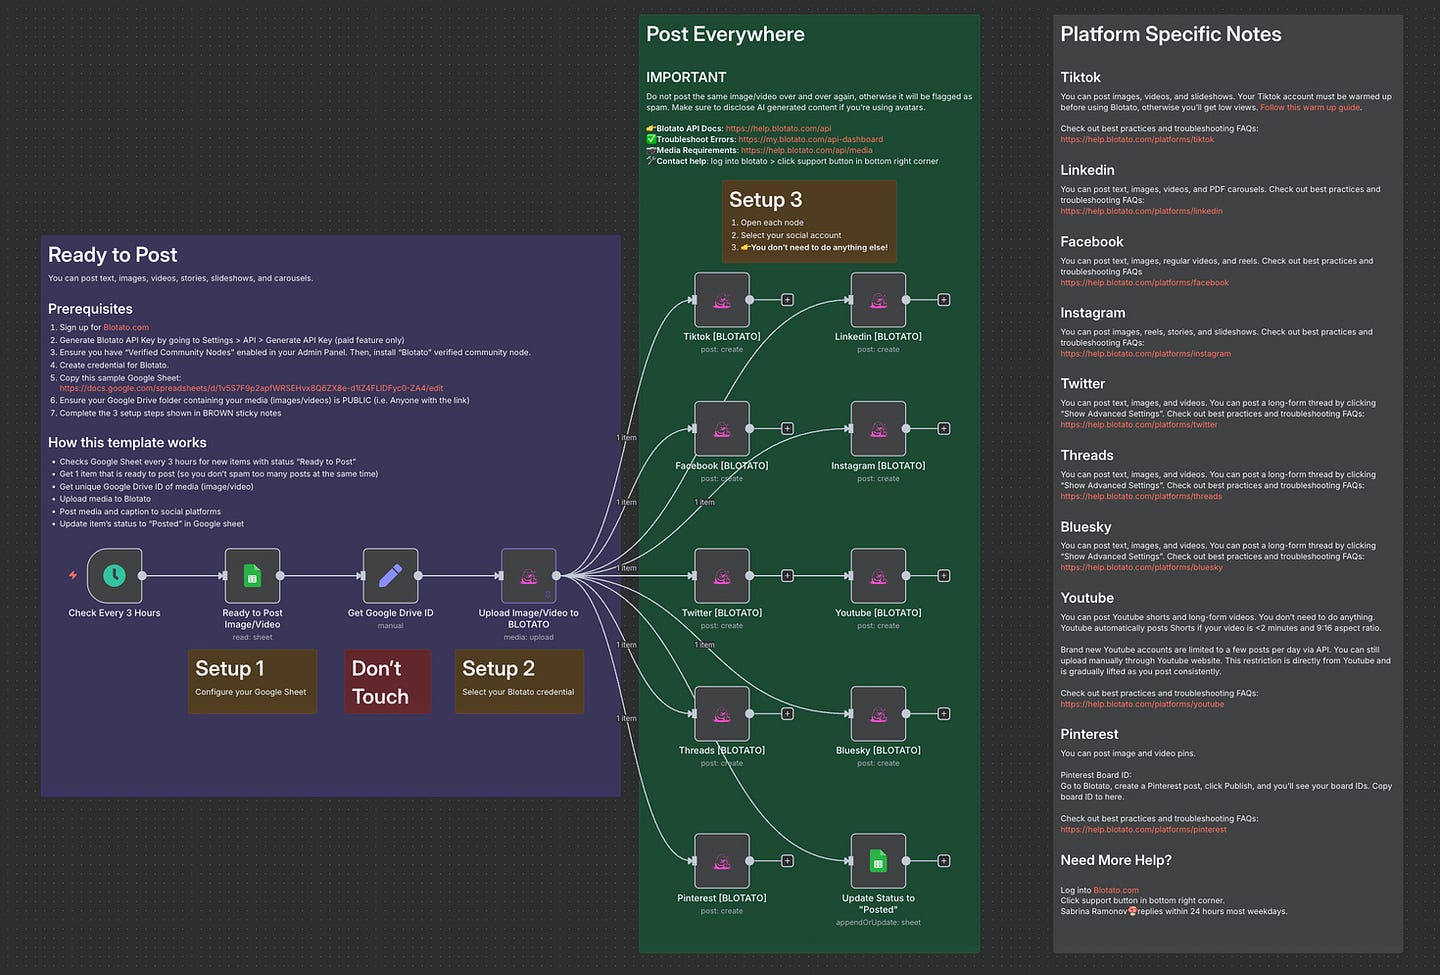
Task: Select the Setup 2 sticky note
Action: (x=519, y=681)
